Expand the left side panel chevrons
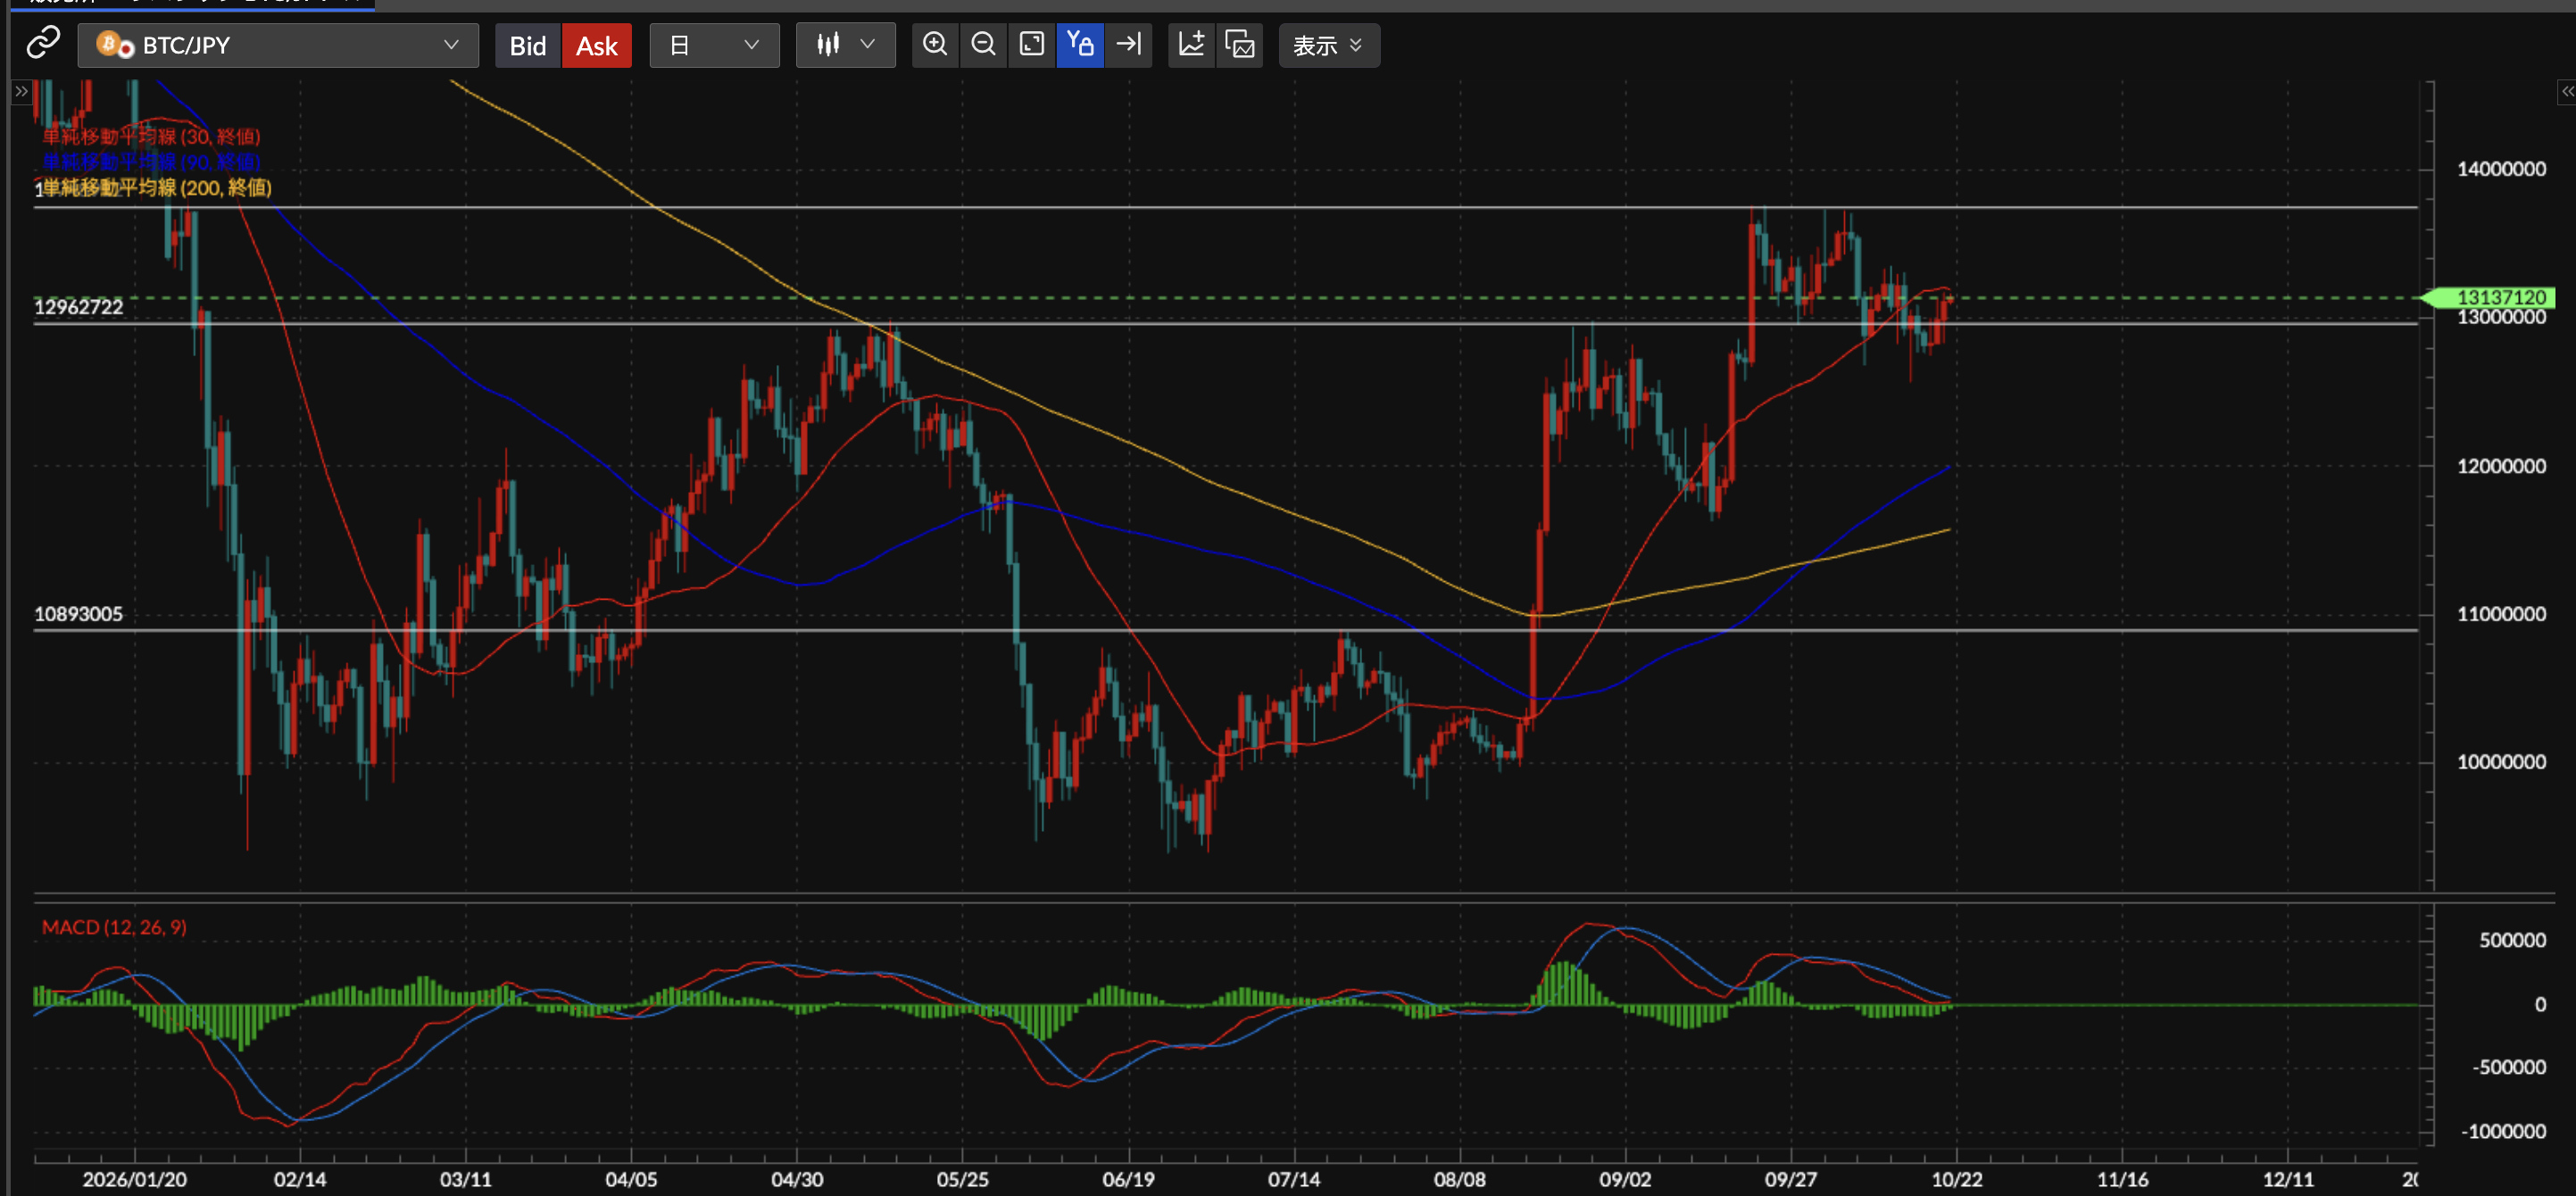The image size is (2576, 1196). tap(21, 91)
